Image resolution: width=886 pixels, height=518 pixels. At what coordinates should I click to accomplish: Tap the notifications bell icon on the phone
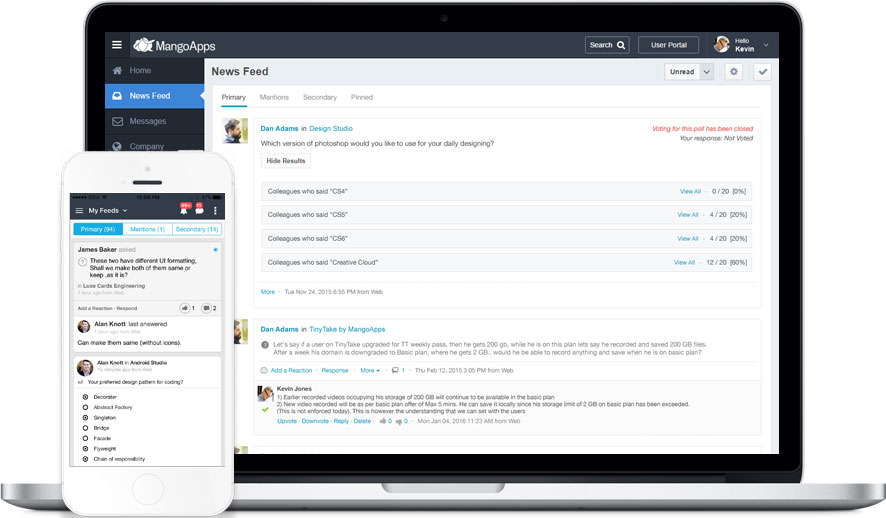tap(184, 210)
